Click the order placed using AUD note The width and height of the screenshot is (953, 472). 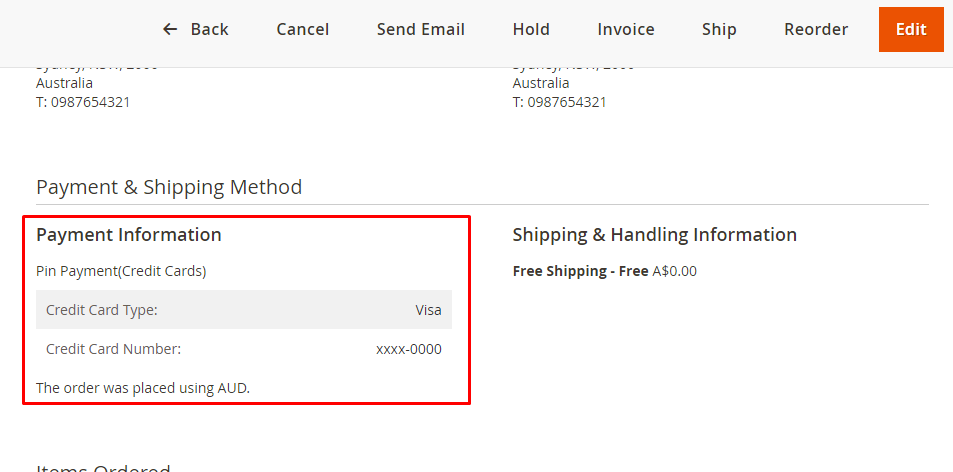143,387
